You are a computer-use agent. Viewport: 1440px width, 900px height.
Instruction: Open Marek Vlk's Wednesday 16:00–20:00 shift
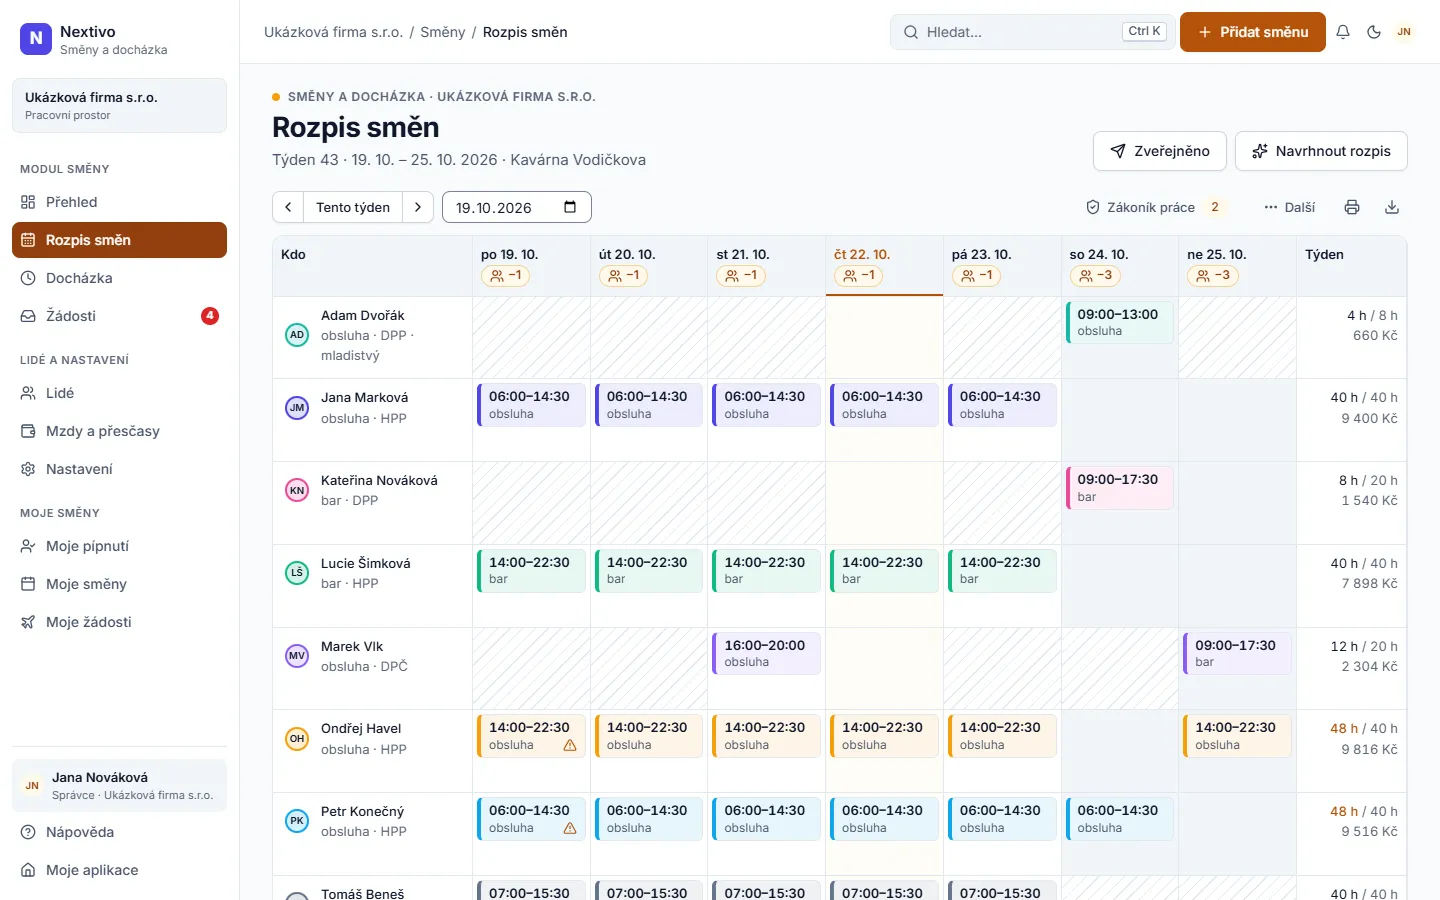tap(767, 653)
